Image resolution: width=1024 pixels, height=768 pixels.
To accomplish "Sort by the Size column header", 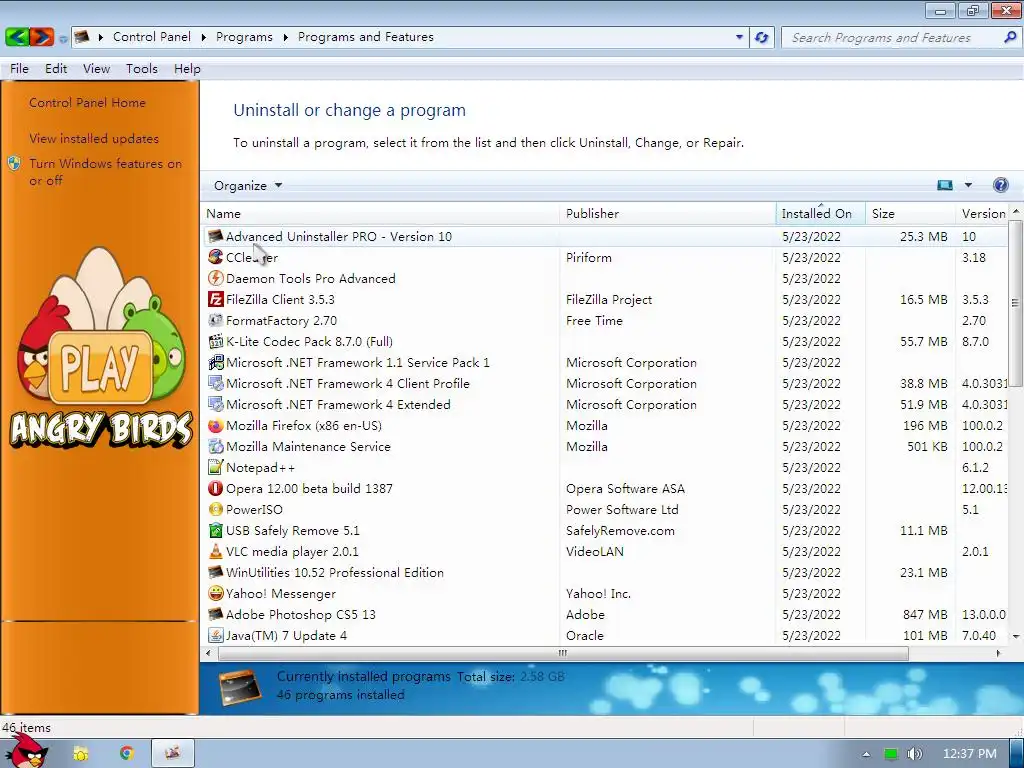I will click(910, 214).
